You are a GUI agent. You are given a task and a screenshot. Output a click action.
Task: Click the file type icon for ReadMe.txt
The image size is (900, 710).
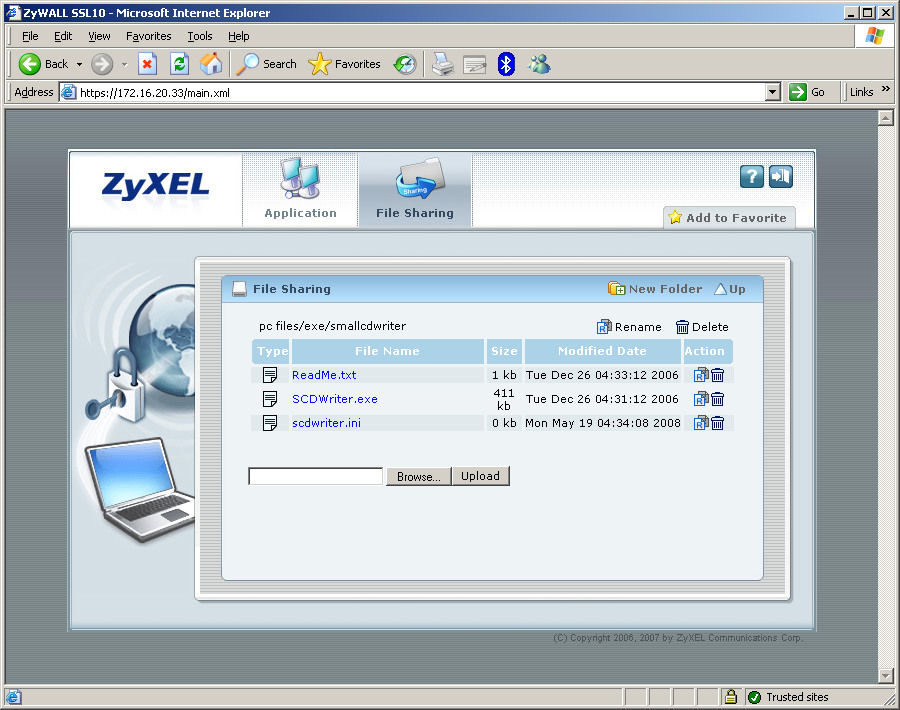(x=270, y=375)
